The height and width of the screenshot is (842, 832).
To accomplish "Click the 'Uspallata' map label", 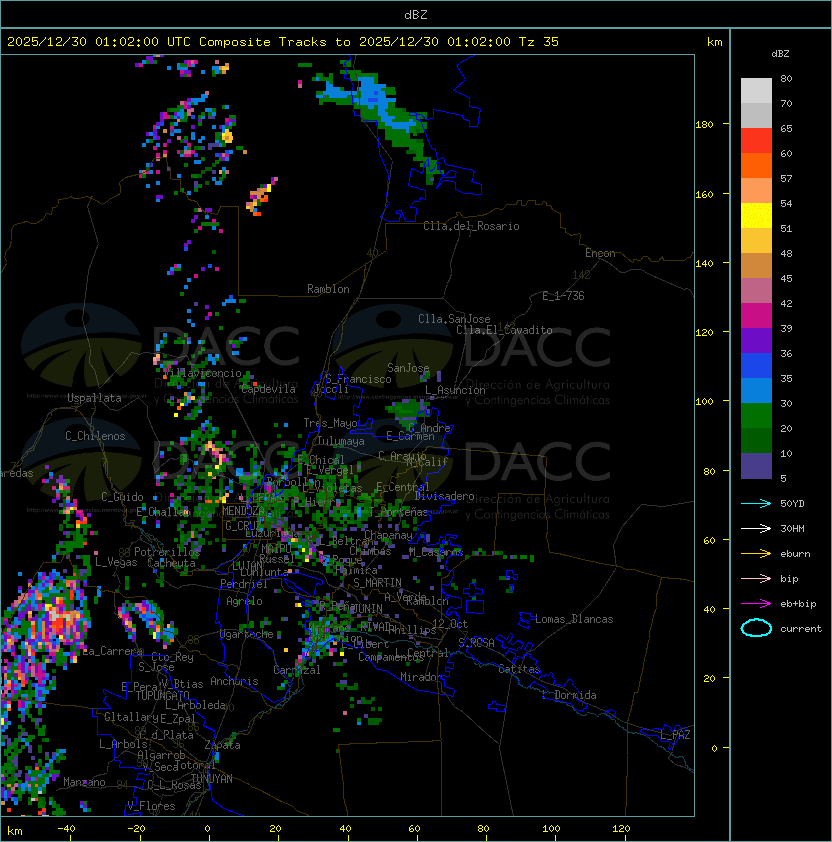I will pyautogui.click(x=94, y=398).
